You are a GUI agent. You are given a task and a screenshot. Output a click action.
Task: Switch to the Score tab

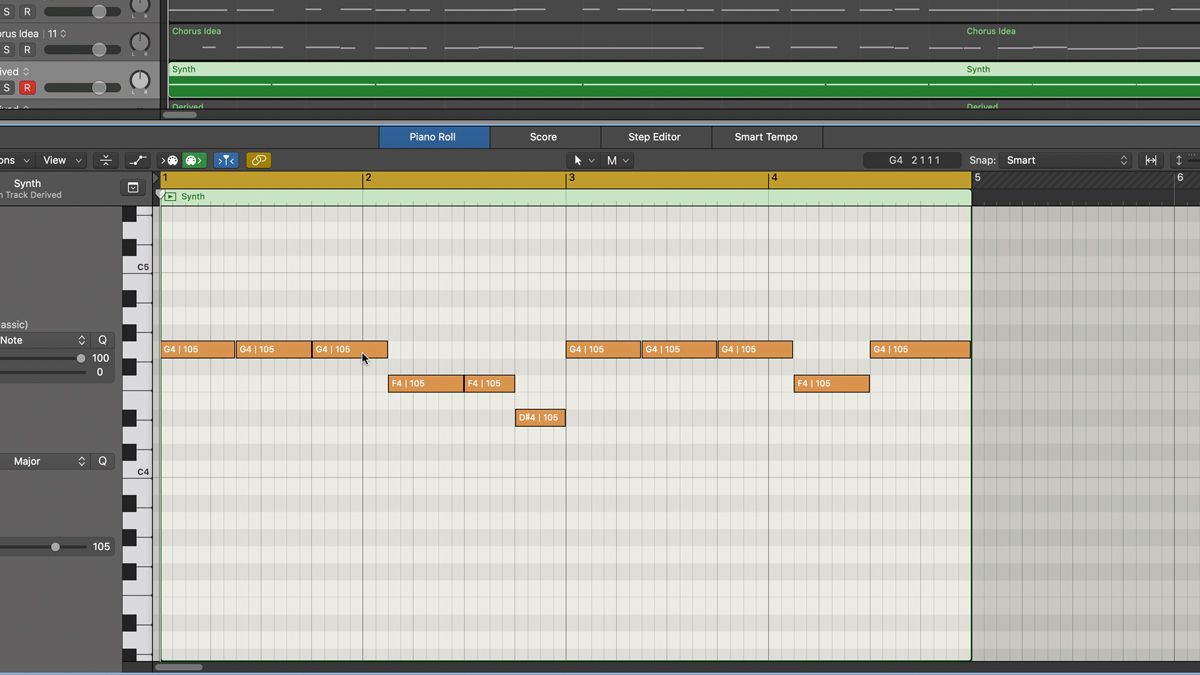(x=543, y=136)
